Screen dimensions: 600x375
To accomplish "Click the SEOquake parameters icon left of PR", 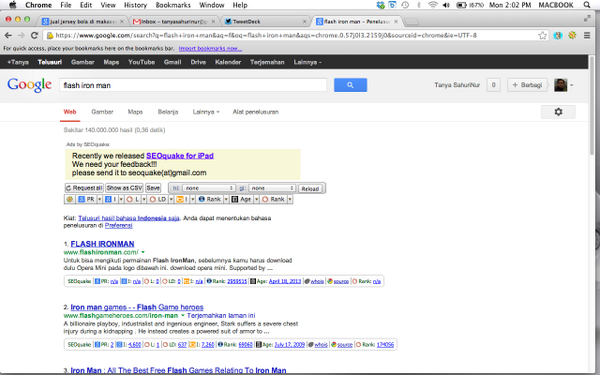I will pyautogui.click(x=70, y=199).
